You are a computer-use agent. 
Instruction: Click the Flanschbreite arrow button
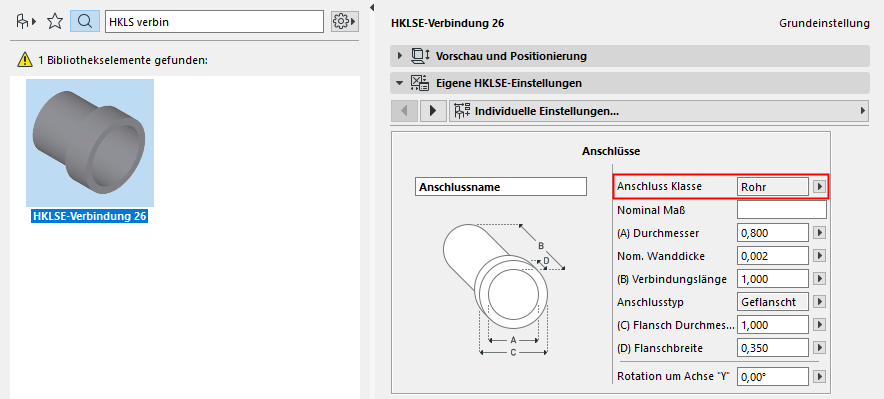819,348
